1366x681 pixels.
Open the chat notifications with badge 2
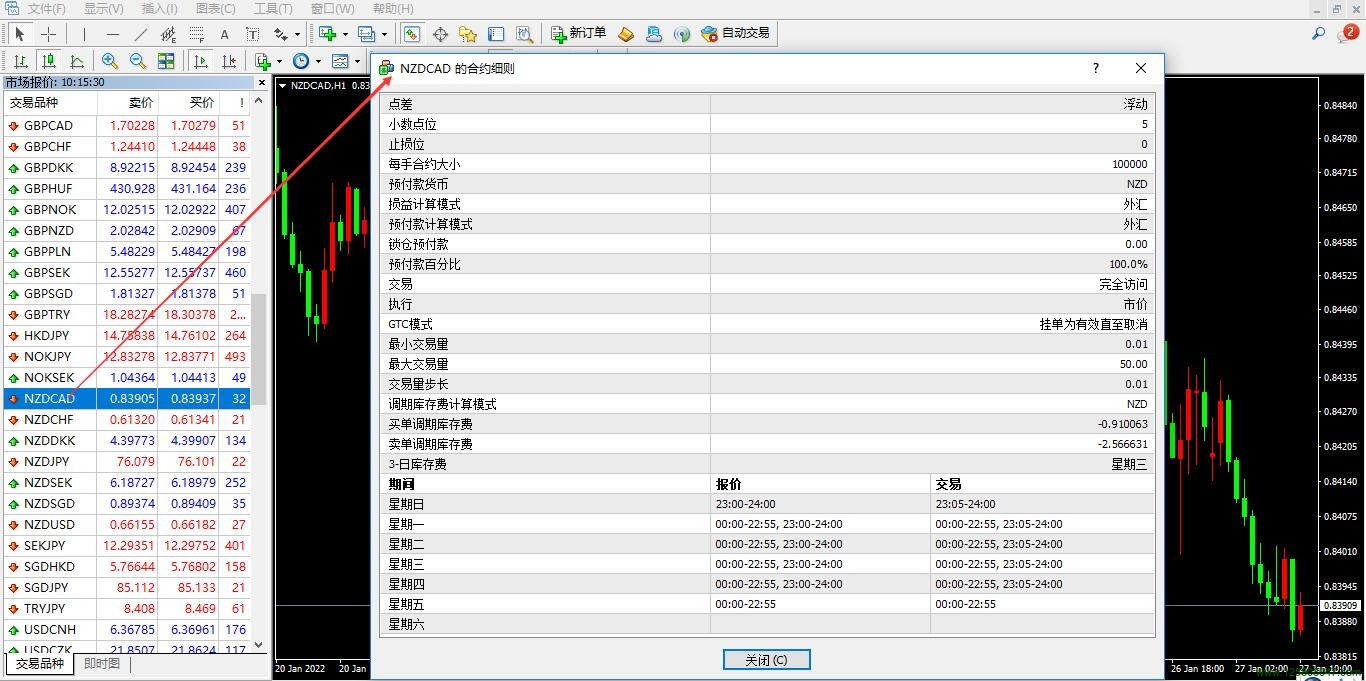[1346, 34]
